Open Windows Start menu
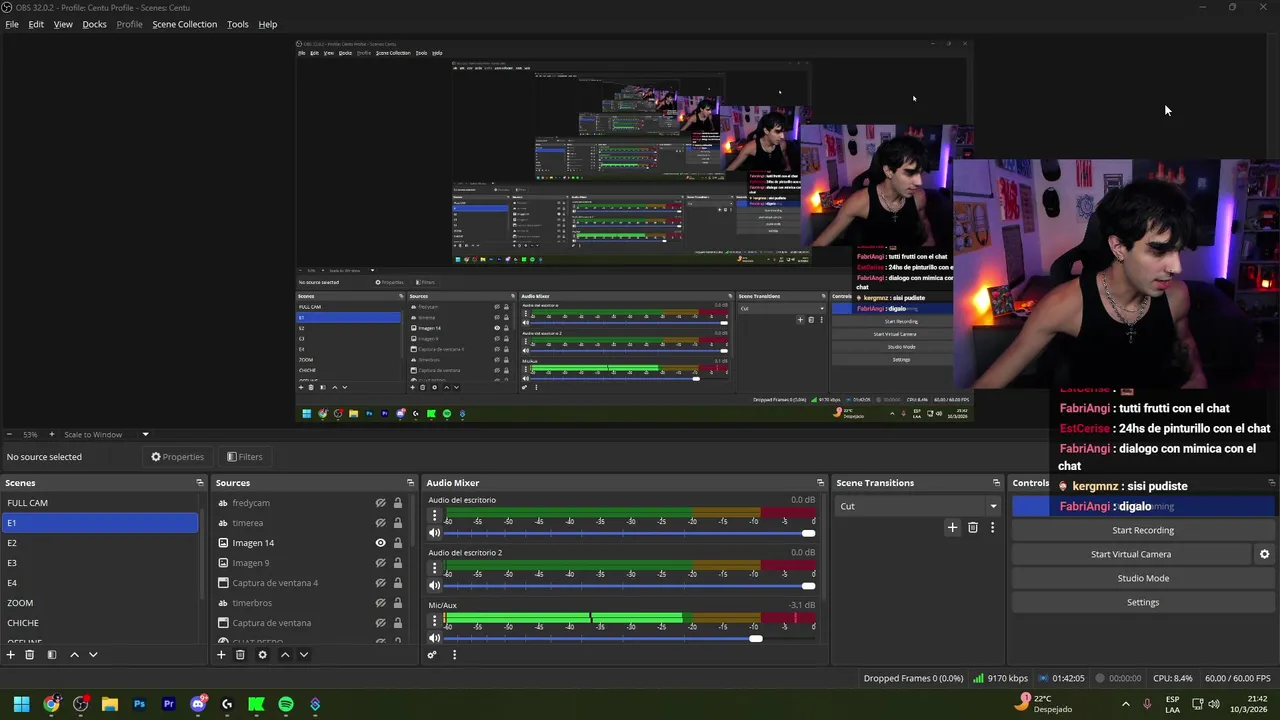Viewport: 1280px width, 720px height. click(21, 704)
